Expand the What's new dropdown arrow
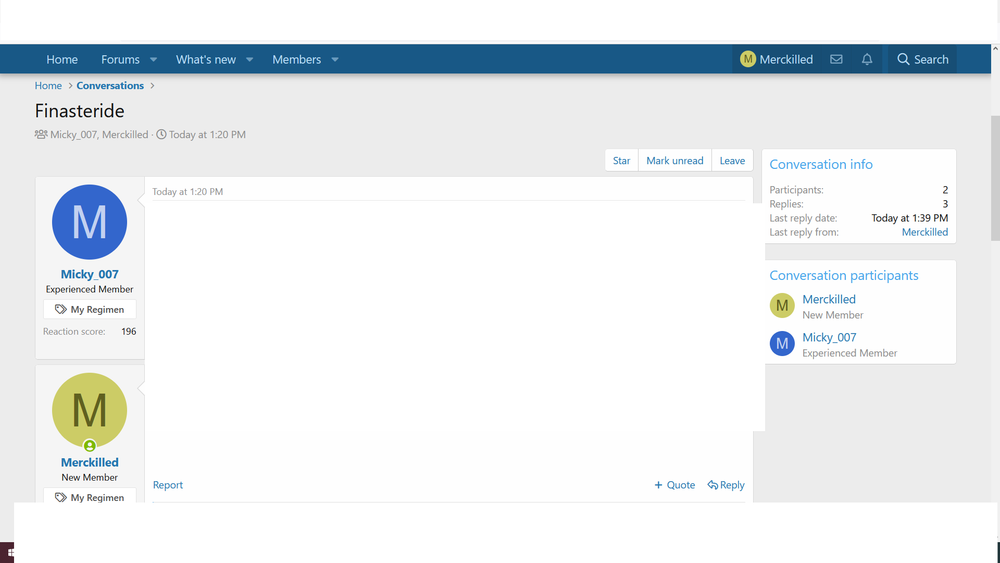This screenshot has width=1000, height=563. [250, 60]
